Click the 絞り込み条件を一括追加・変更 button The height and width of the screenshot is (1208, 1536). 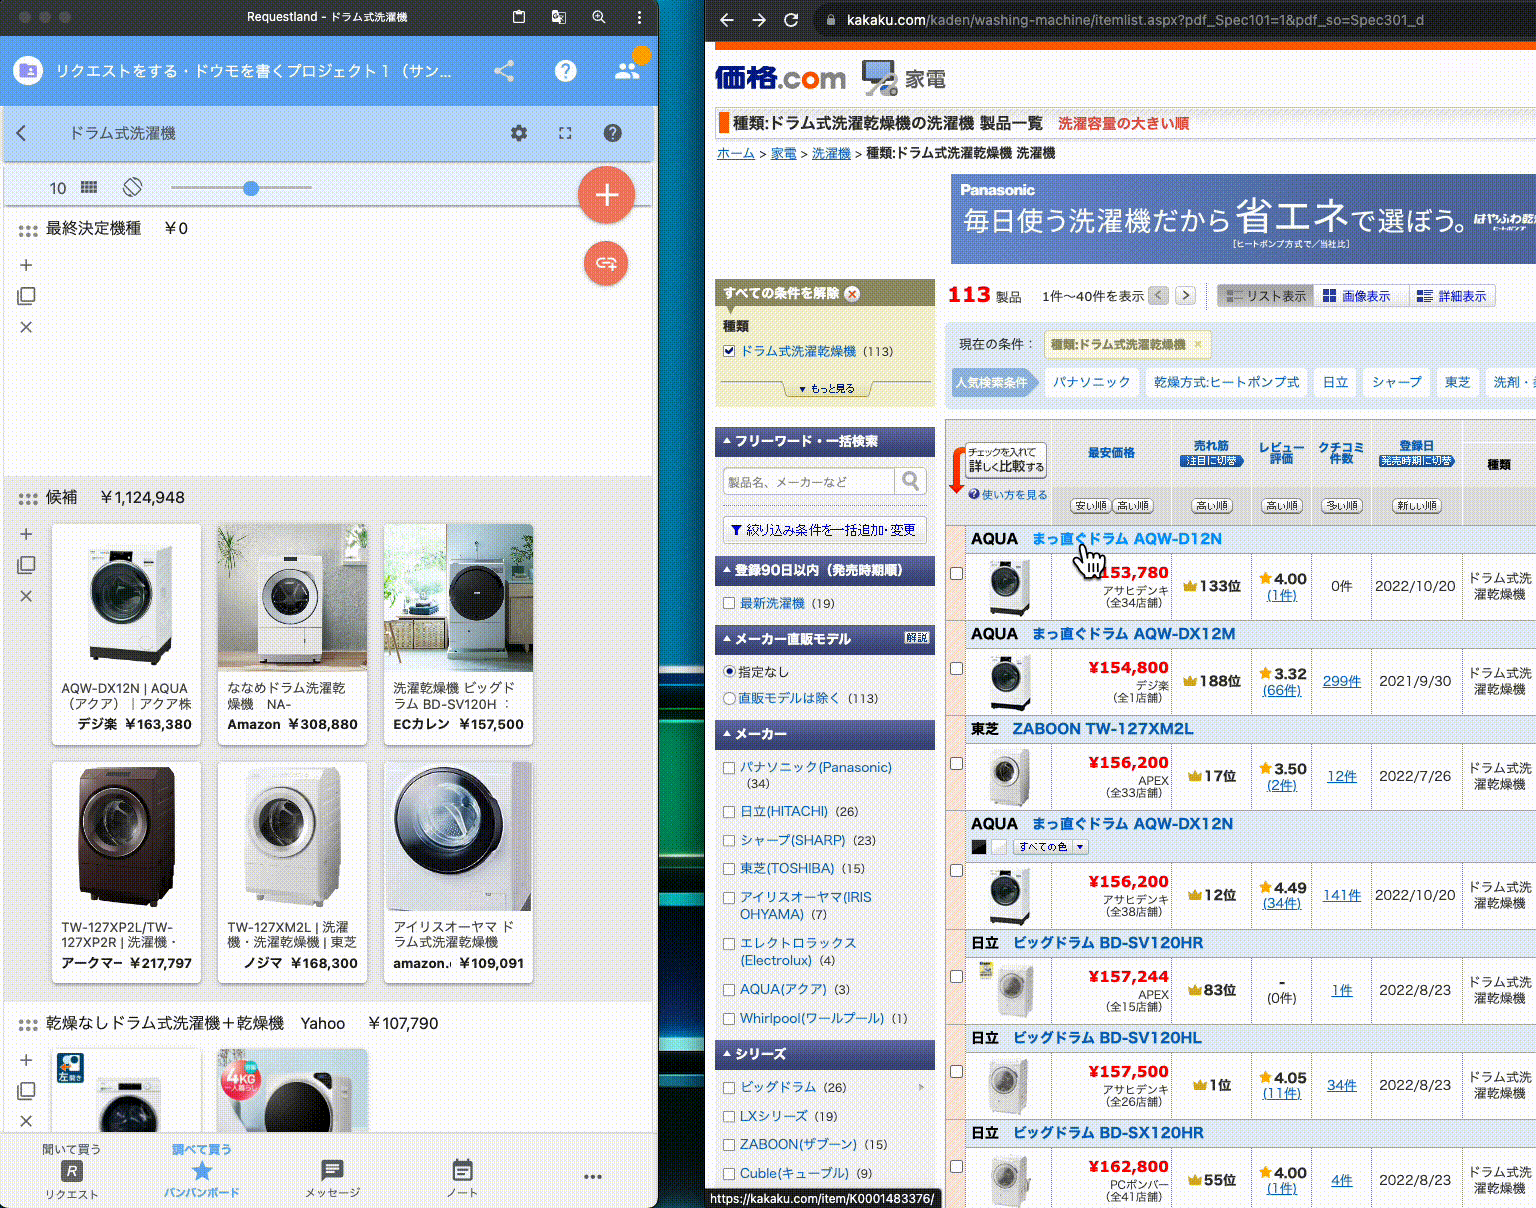click(824, 530)
